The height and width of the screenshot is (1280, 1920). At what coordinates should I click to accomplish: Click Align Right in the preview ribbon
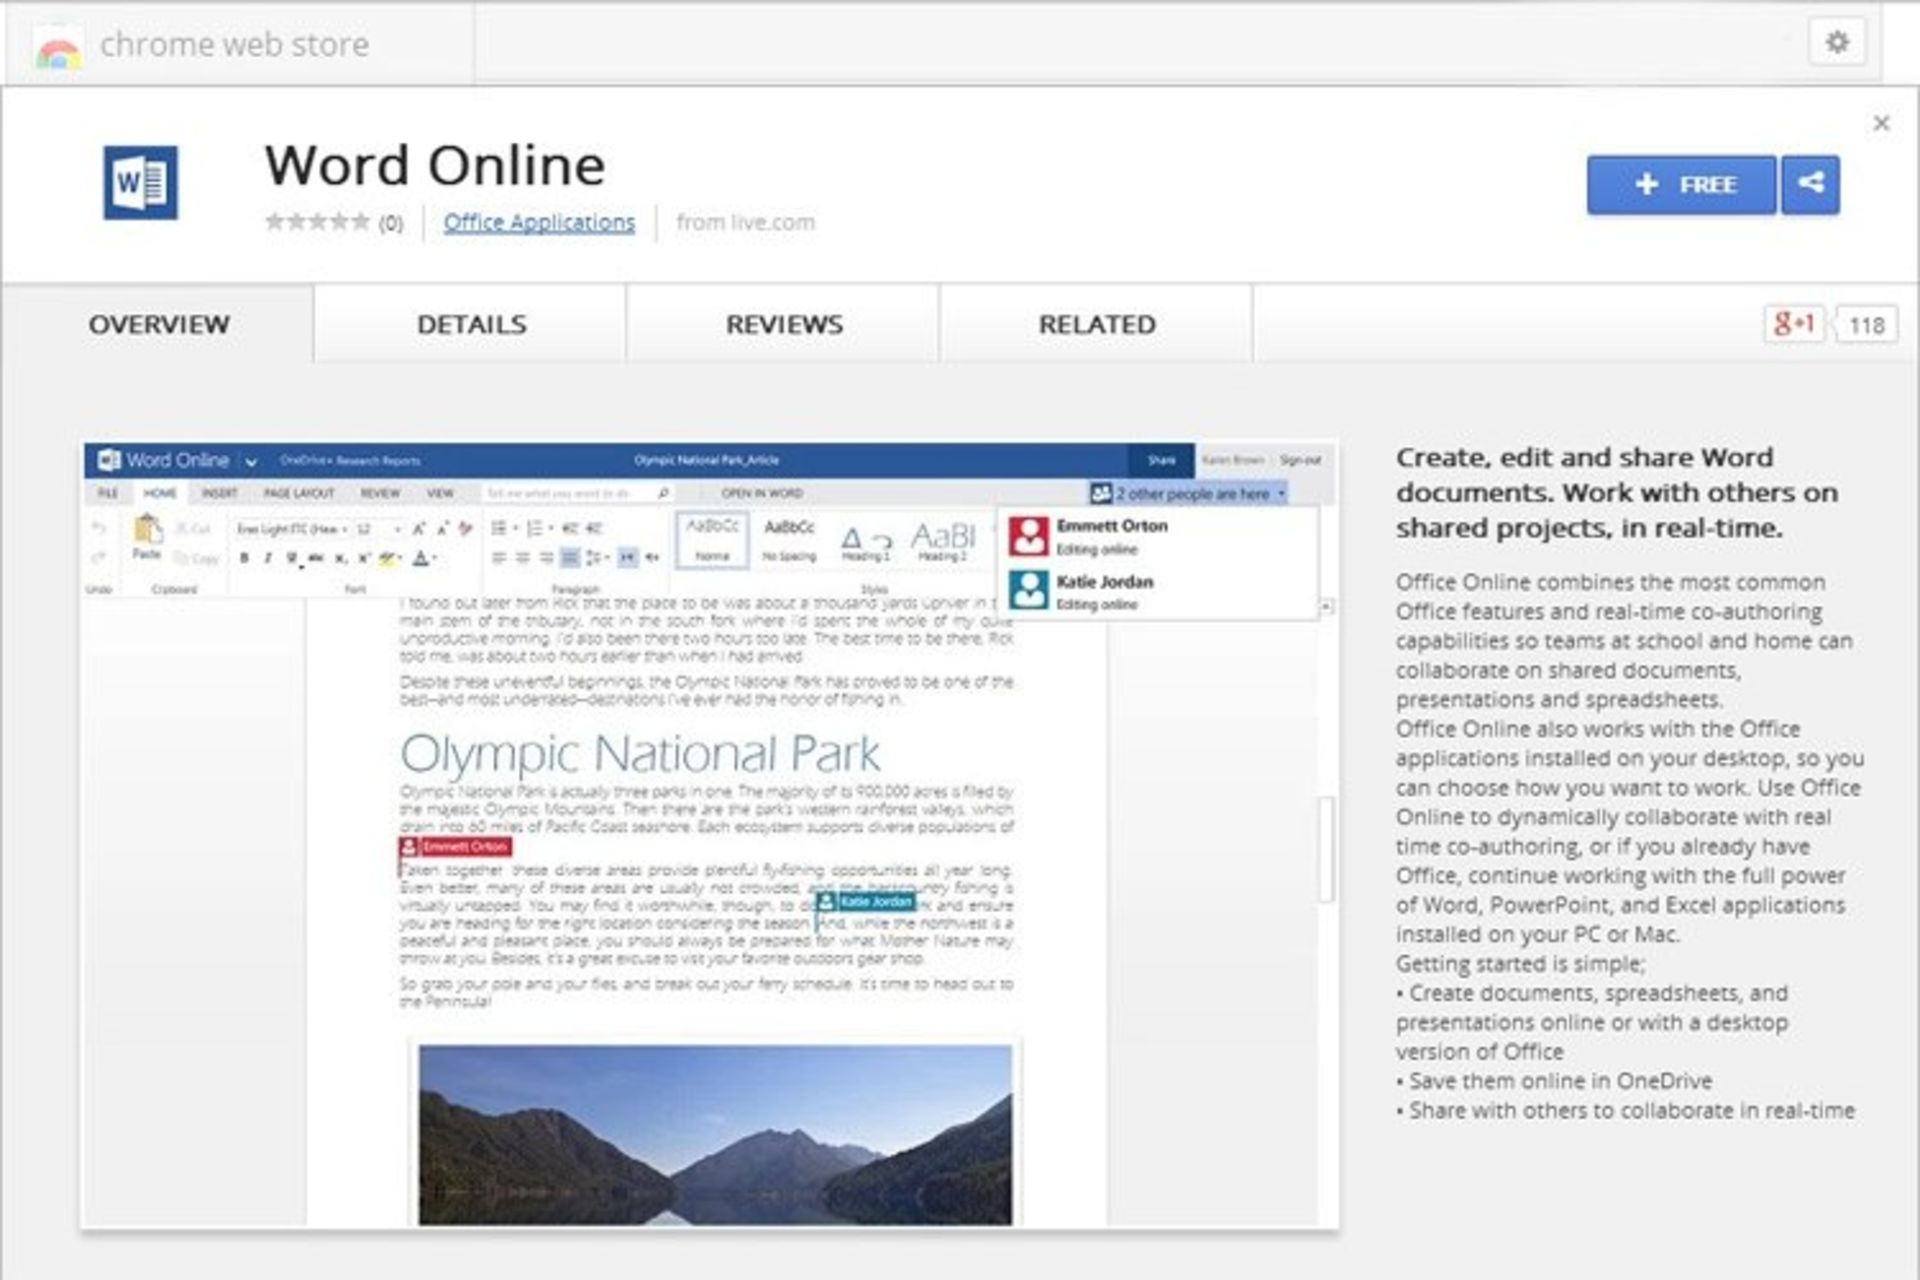[x=546, y=558]
